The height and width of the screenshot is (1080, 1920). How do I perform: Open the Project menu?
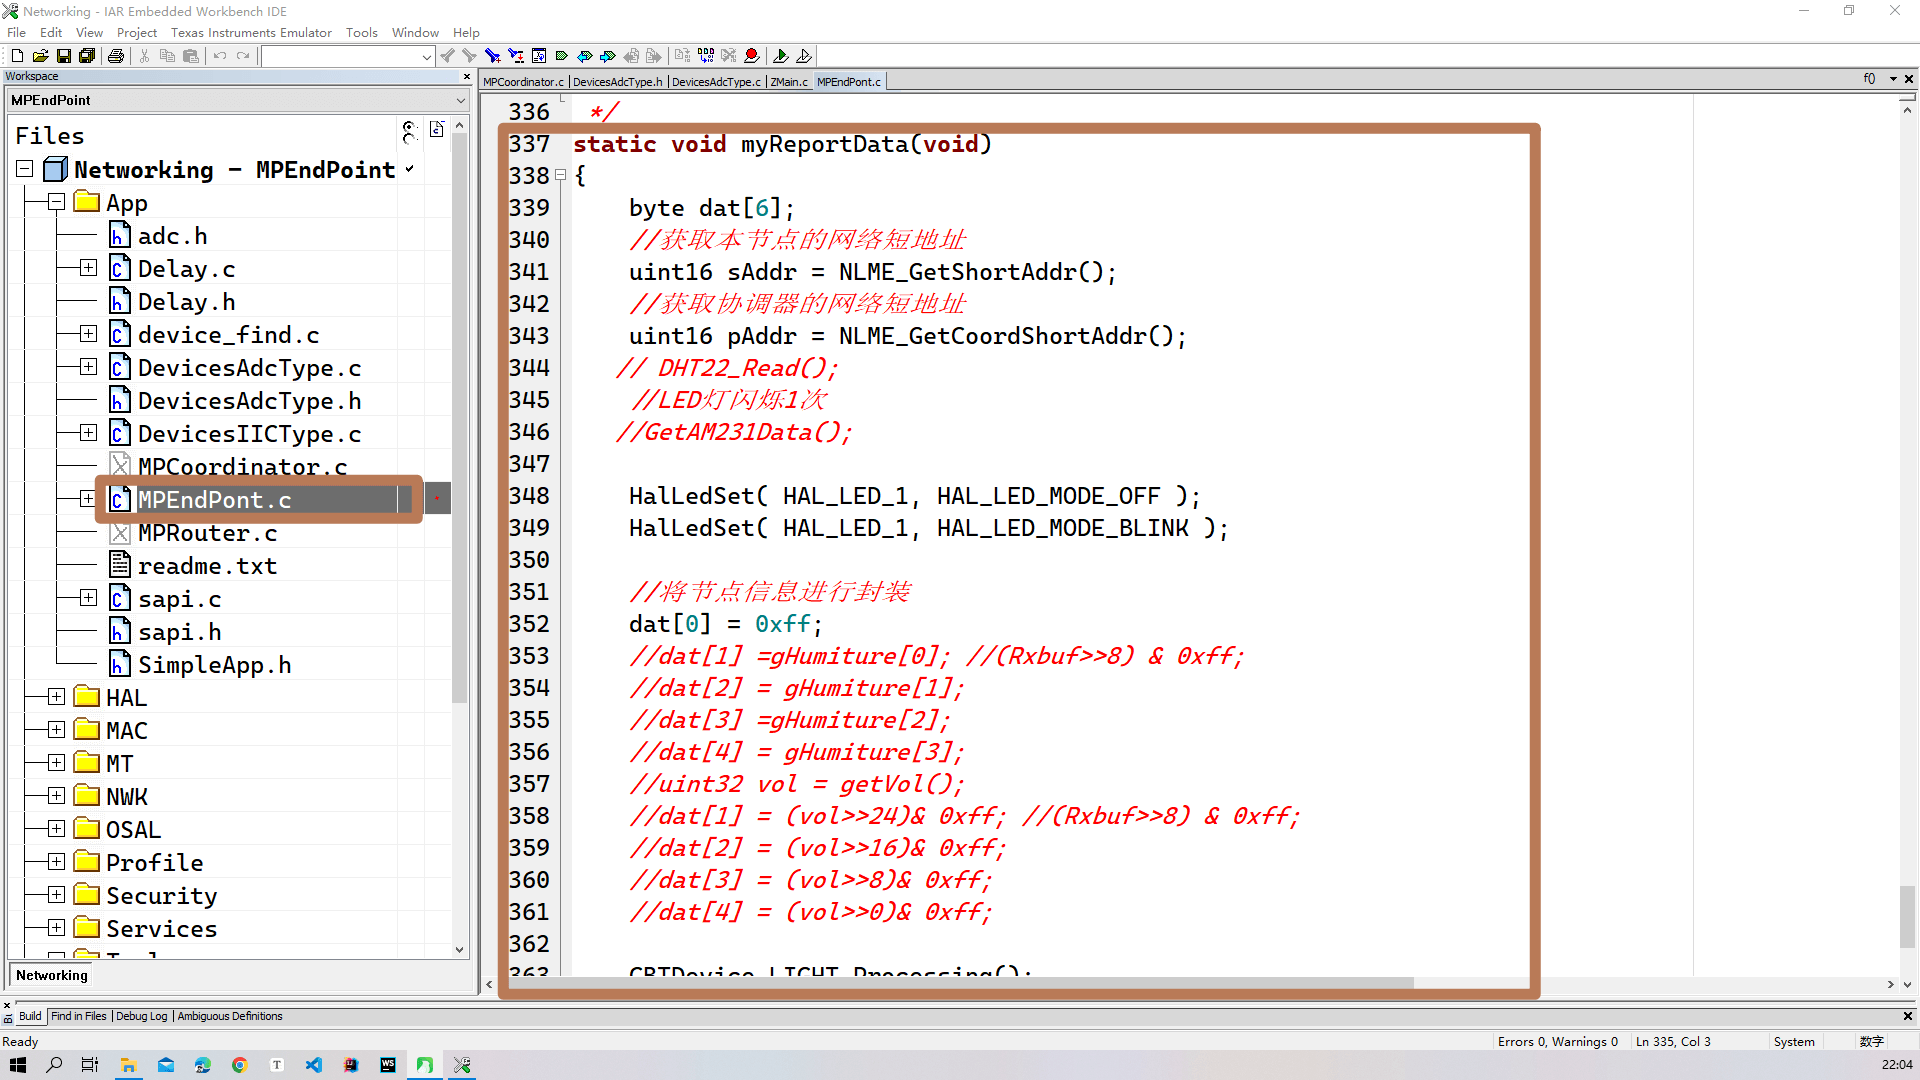[136, 32]
